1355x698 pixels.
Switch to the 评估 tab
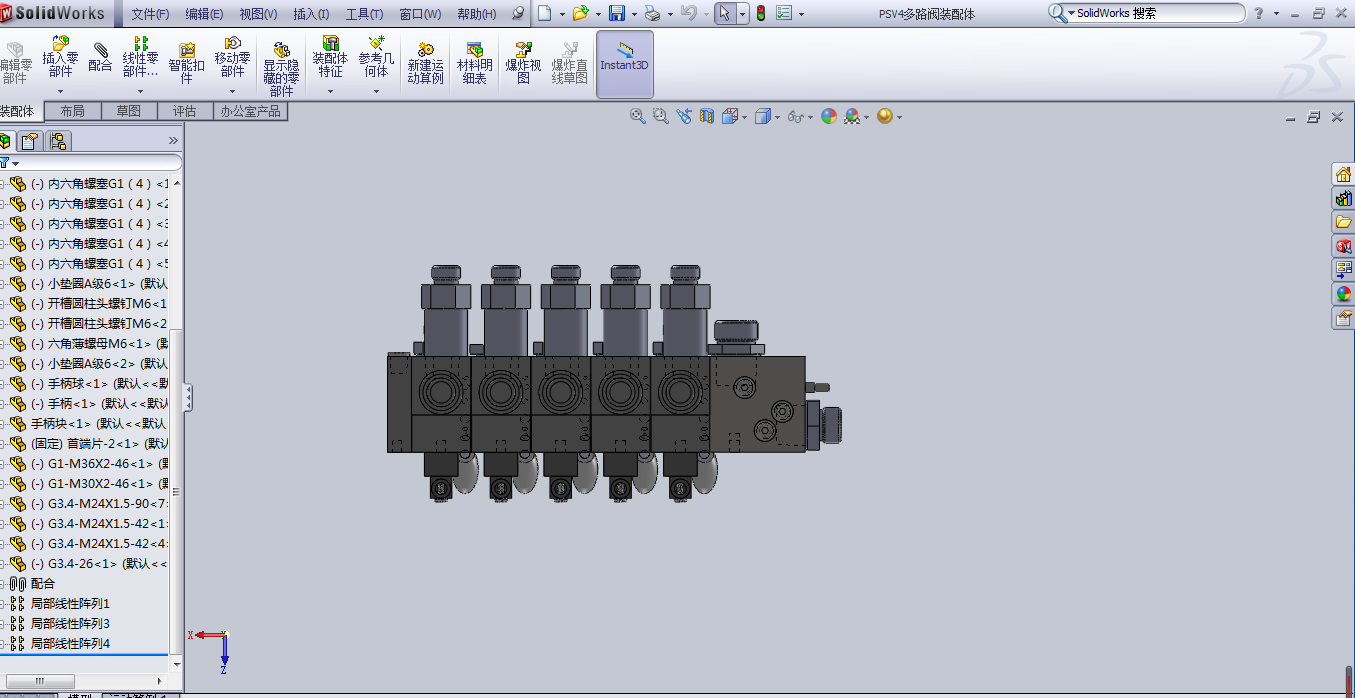click(185, 111)
